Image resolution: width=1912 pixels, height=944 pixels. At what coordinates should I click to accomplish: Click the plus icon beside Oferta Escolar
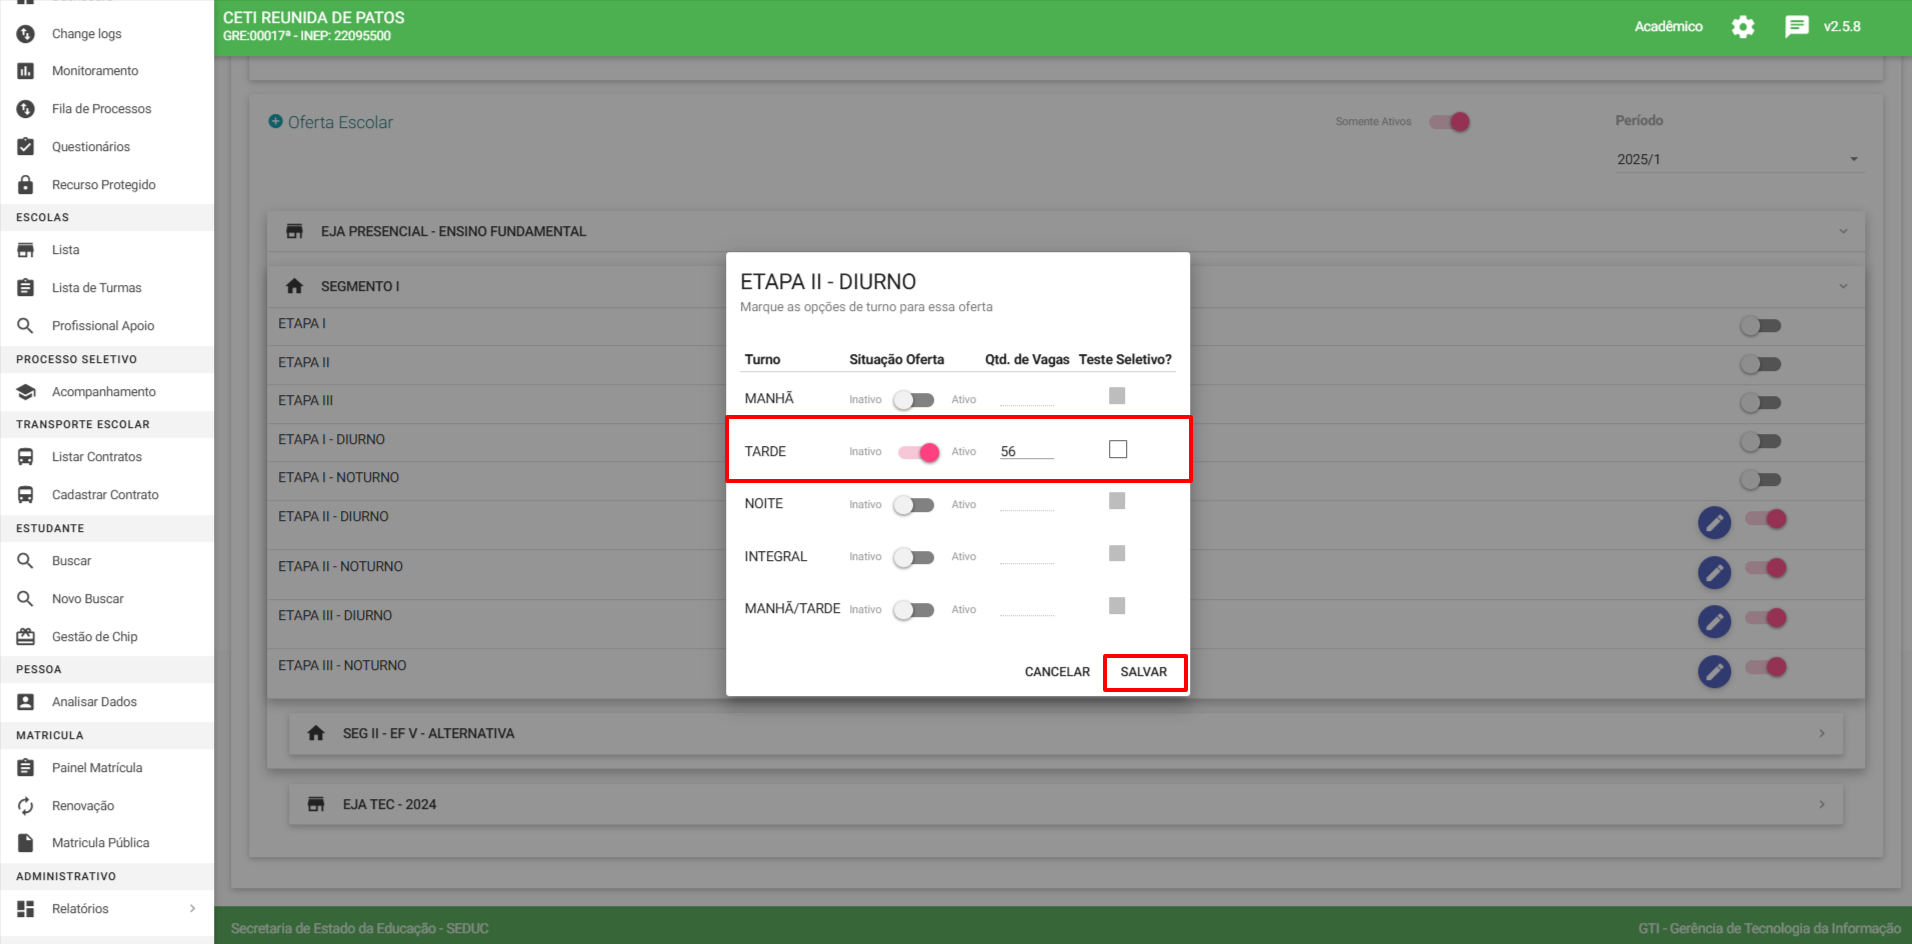[276, 122]
